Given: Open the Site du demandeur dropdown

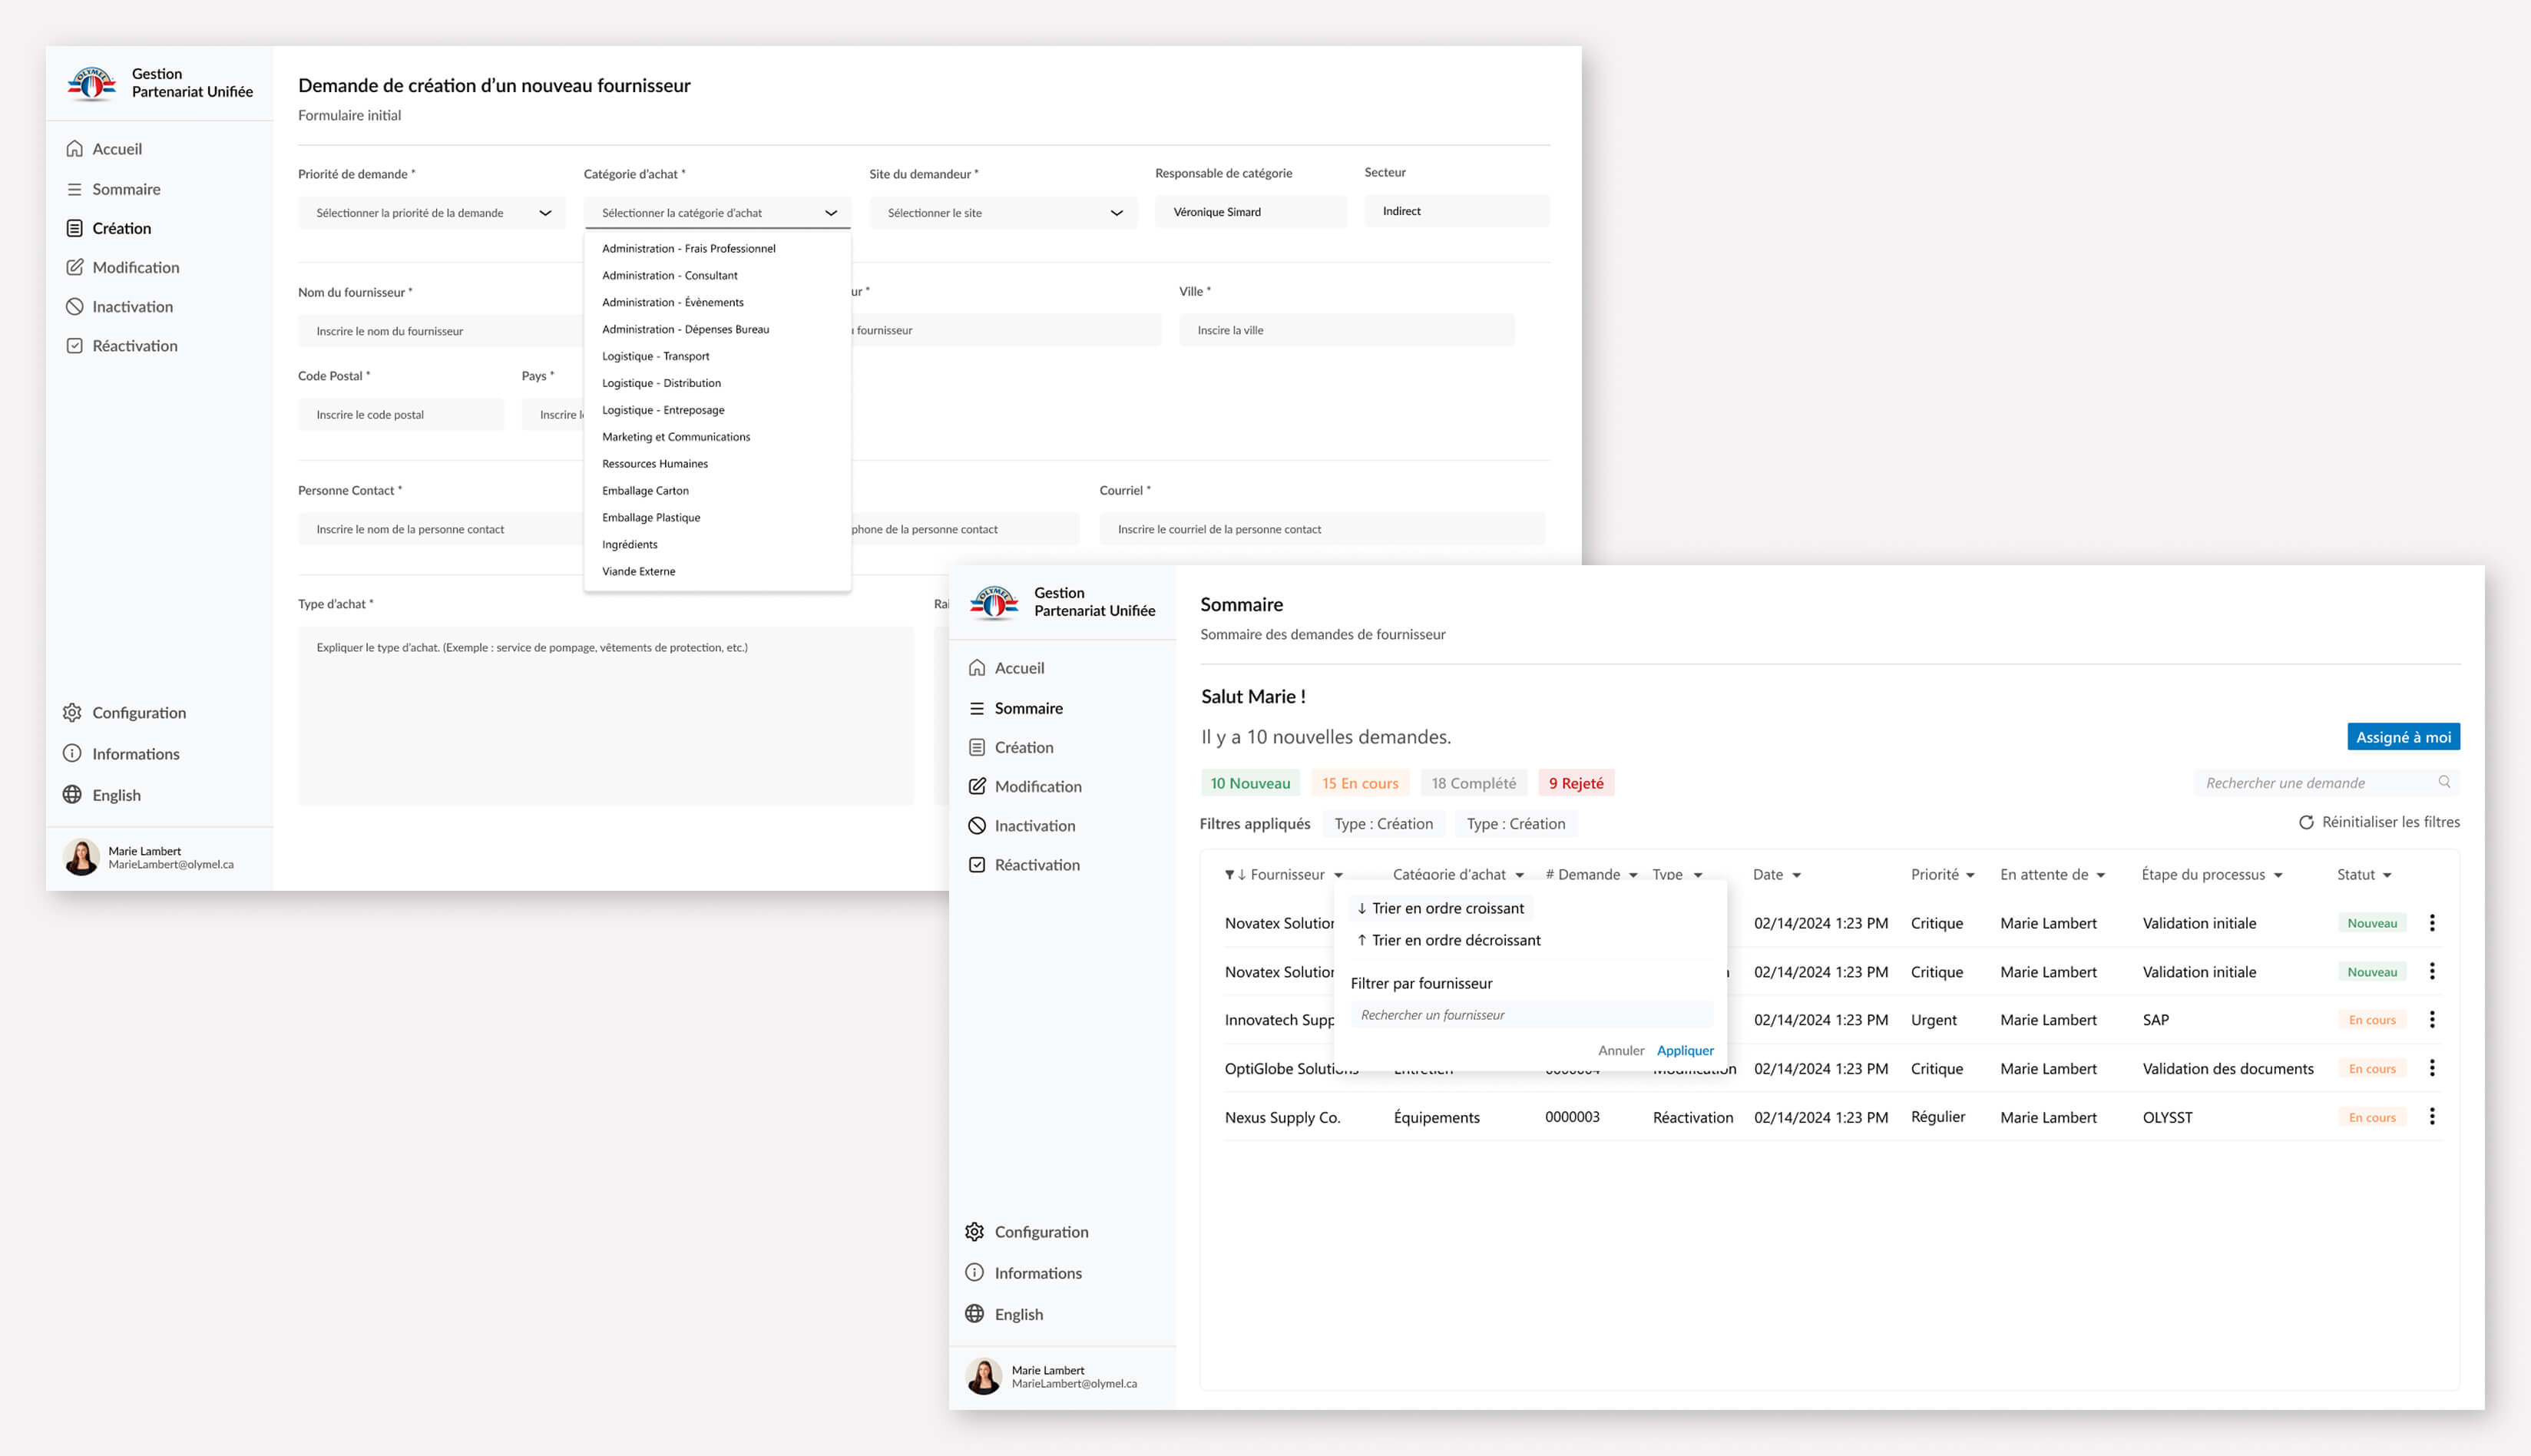Looking at the screenshot, I should 1003,213.
